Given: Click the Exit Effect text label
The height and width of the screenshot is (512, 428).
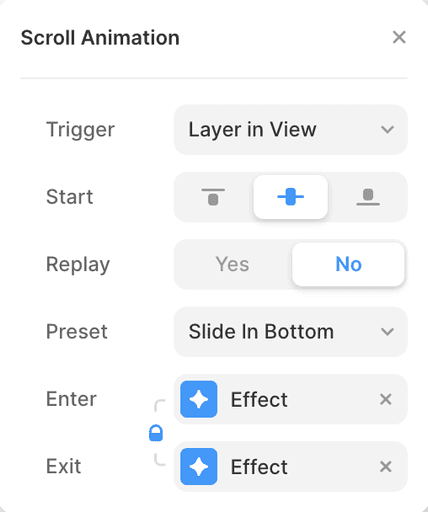Looking at the screenshot, I should pyautogui.click(x=259, y=467).
